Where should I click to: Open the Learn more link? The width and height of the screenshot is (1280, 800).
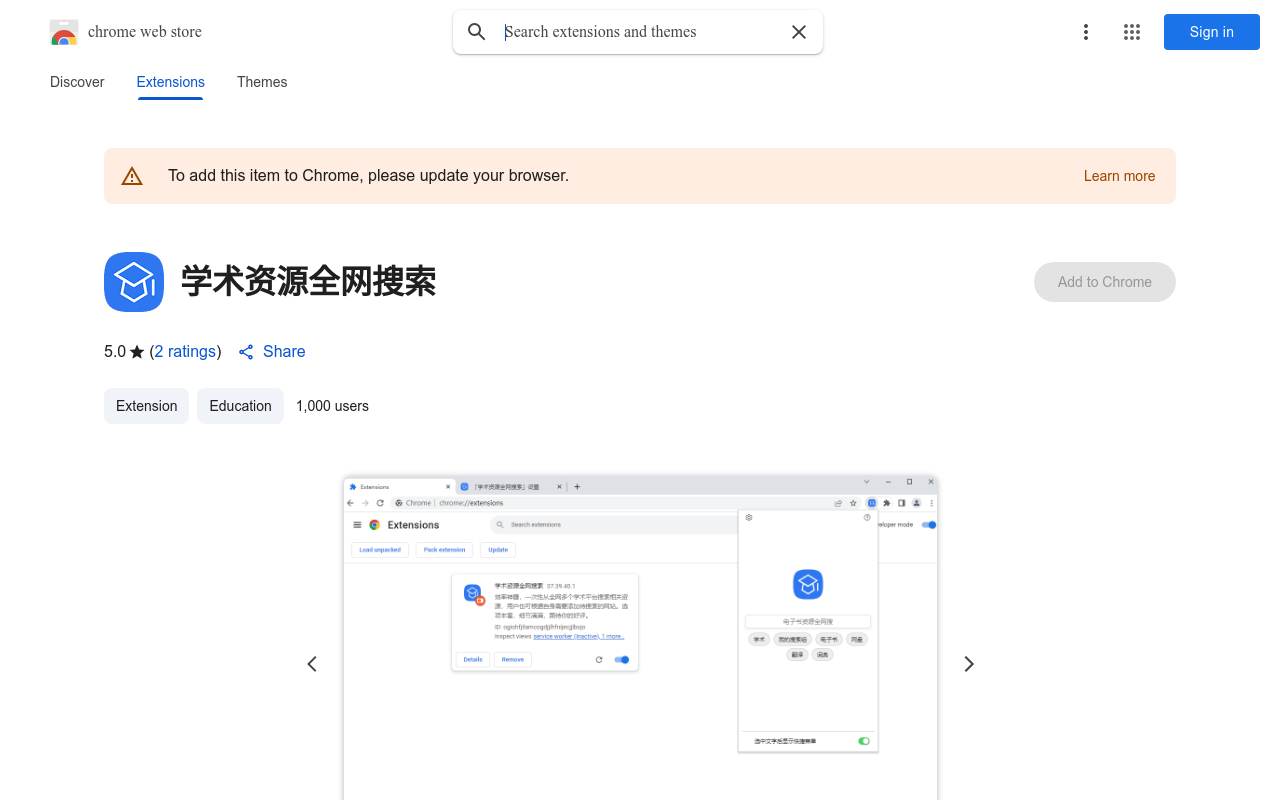pos(1119,176)
